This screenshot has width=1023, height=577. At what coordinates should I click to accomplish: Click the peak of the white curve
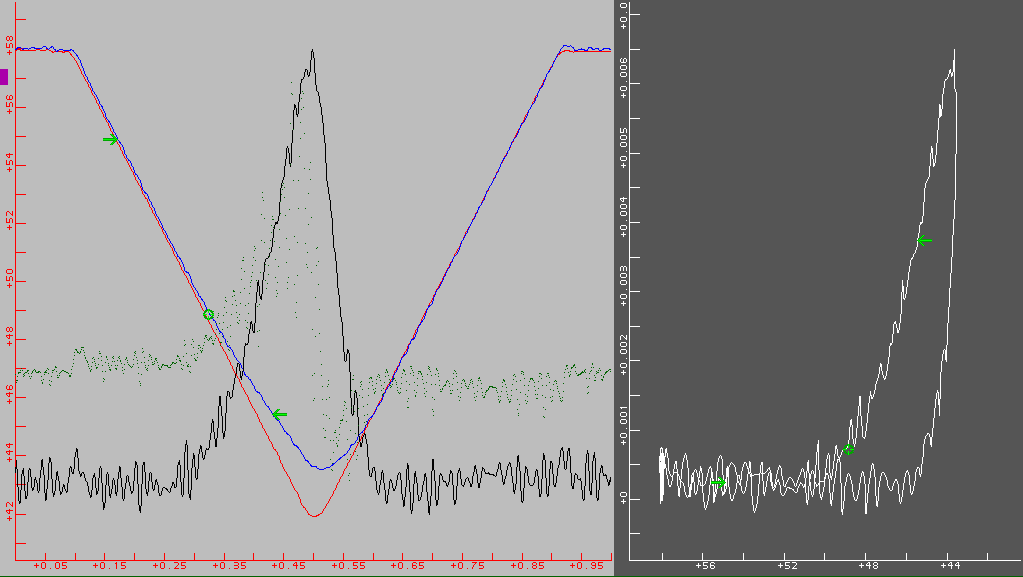tap(954, 50)
